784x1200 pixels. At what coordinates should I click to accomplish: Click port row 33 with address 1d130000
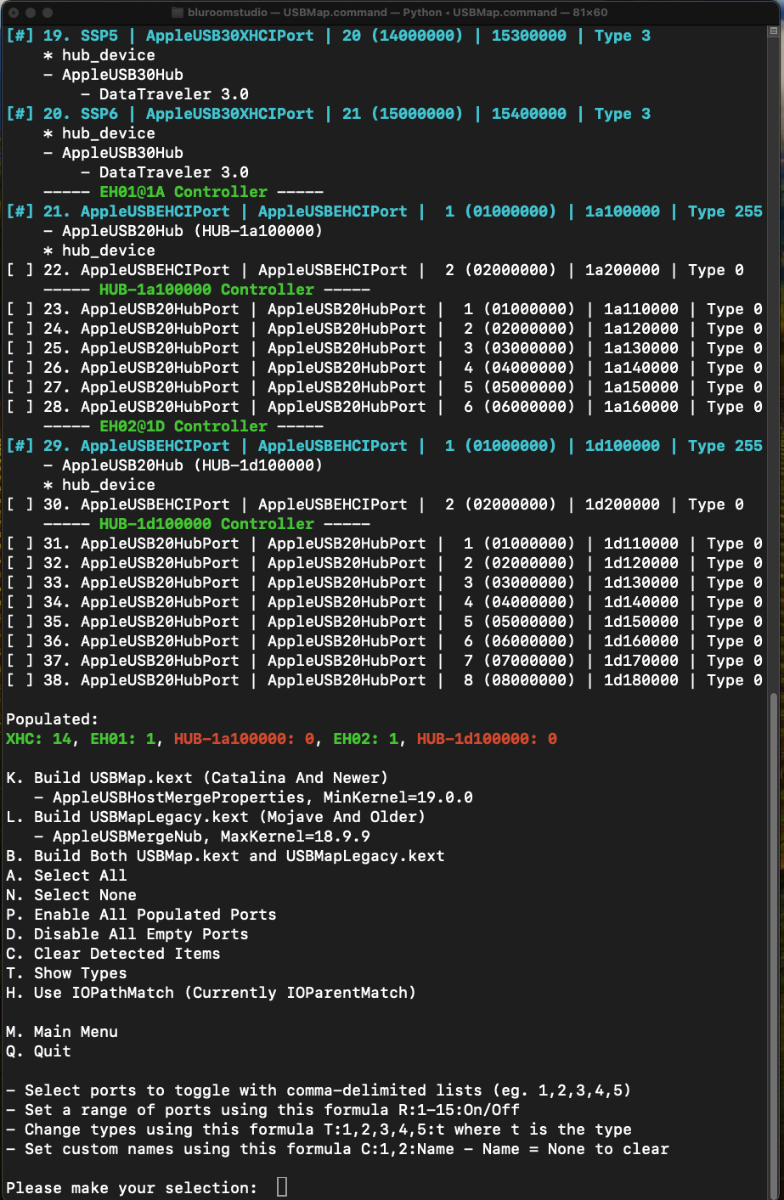pyautogui.click(x=384, y=582)
